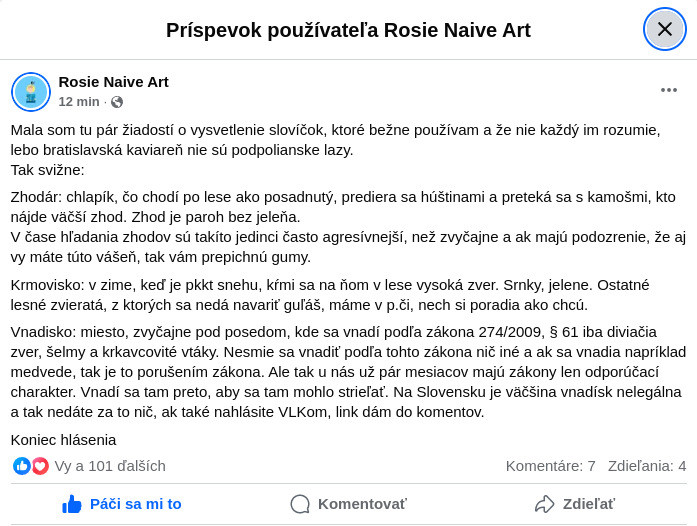Click the blue thumbs-up reaction icon
Viewport: 697px width, 526px height.
pyautogui.click(x=21, y=466)
